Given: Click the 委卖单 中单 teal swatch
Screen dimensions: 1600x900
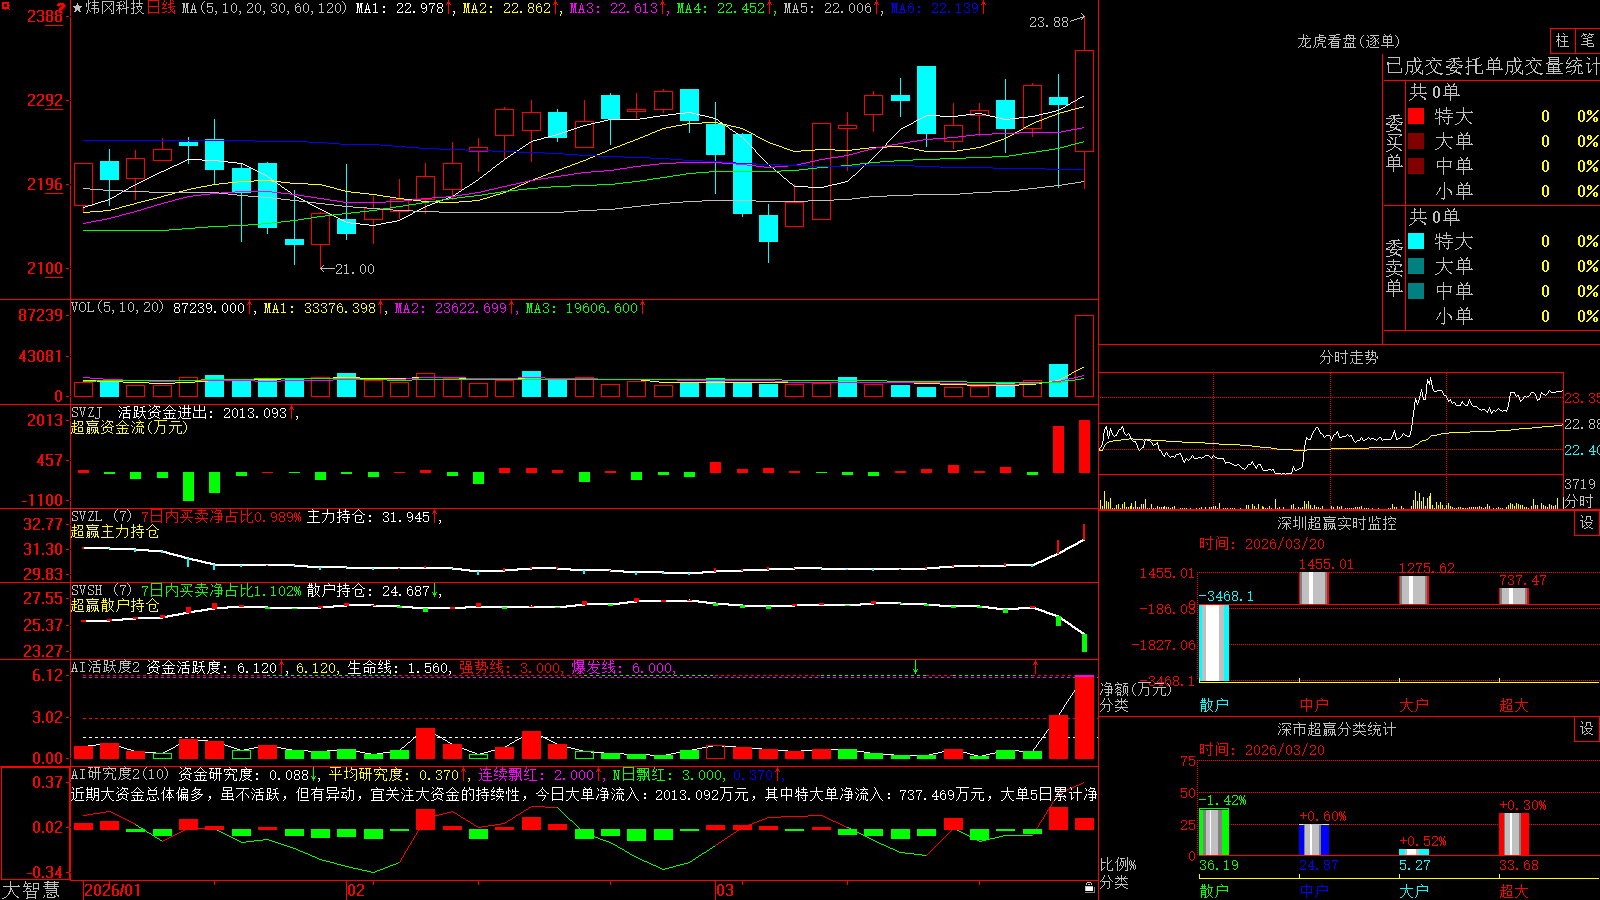Looking at the screenshot, I should [x=1416, y=291].
